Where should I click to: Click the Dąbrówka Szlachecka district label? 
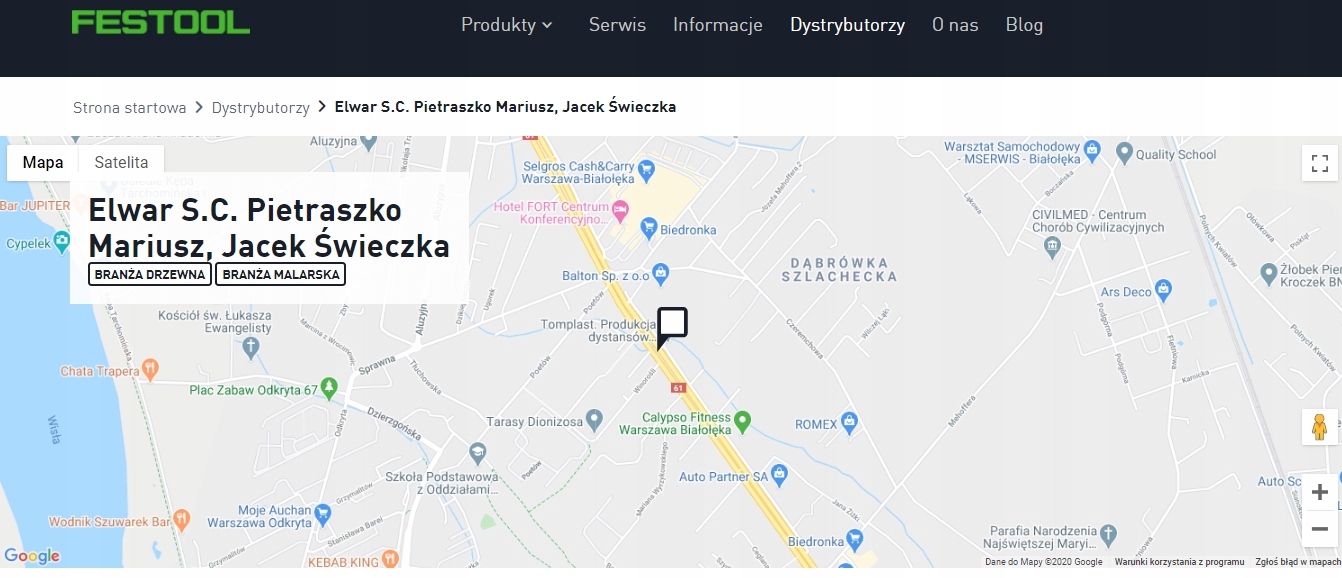coord(841,269)
